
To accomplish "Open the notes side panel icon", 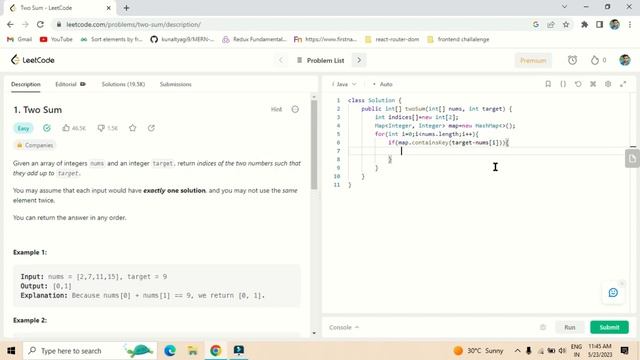I will (632, 158).
